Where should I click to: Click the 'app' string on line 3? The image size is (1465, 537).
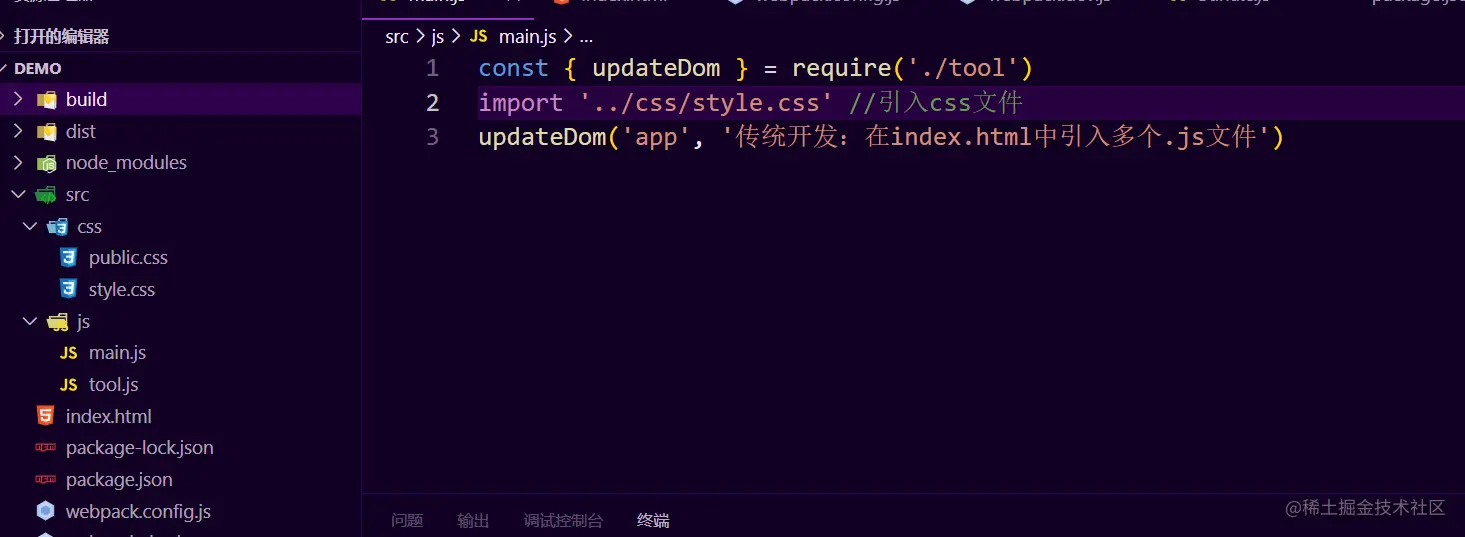point(656,137)
